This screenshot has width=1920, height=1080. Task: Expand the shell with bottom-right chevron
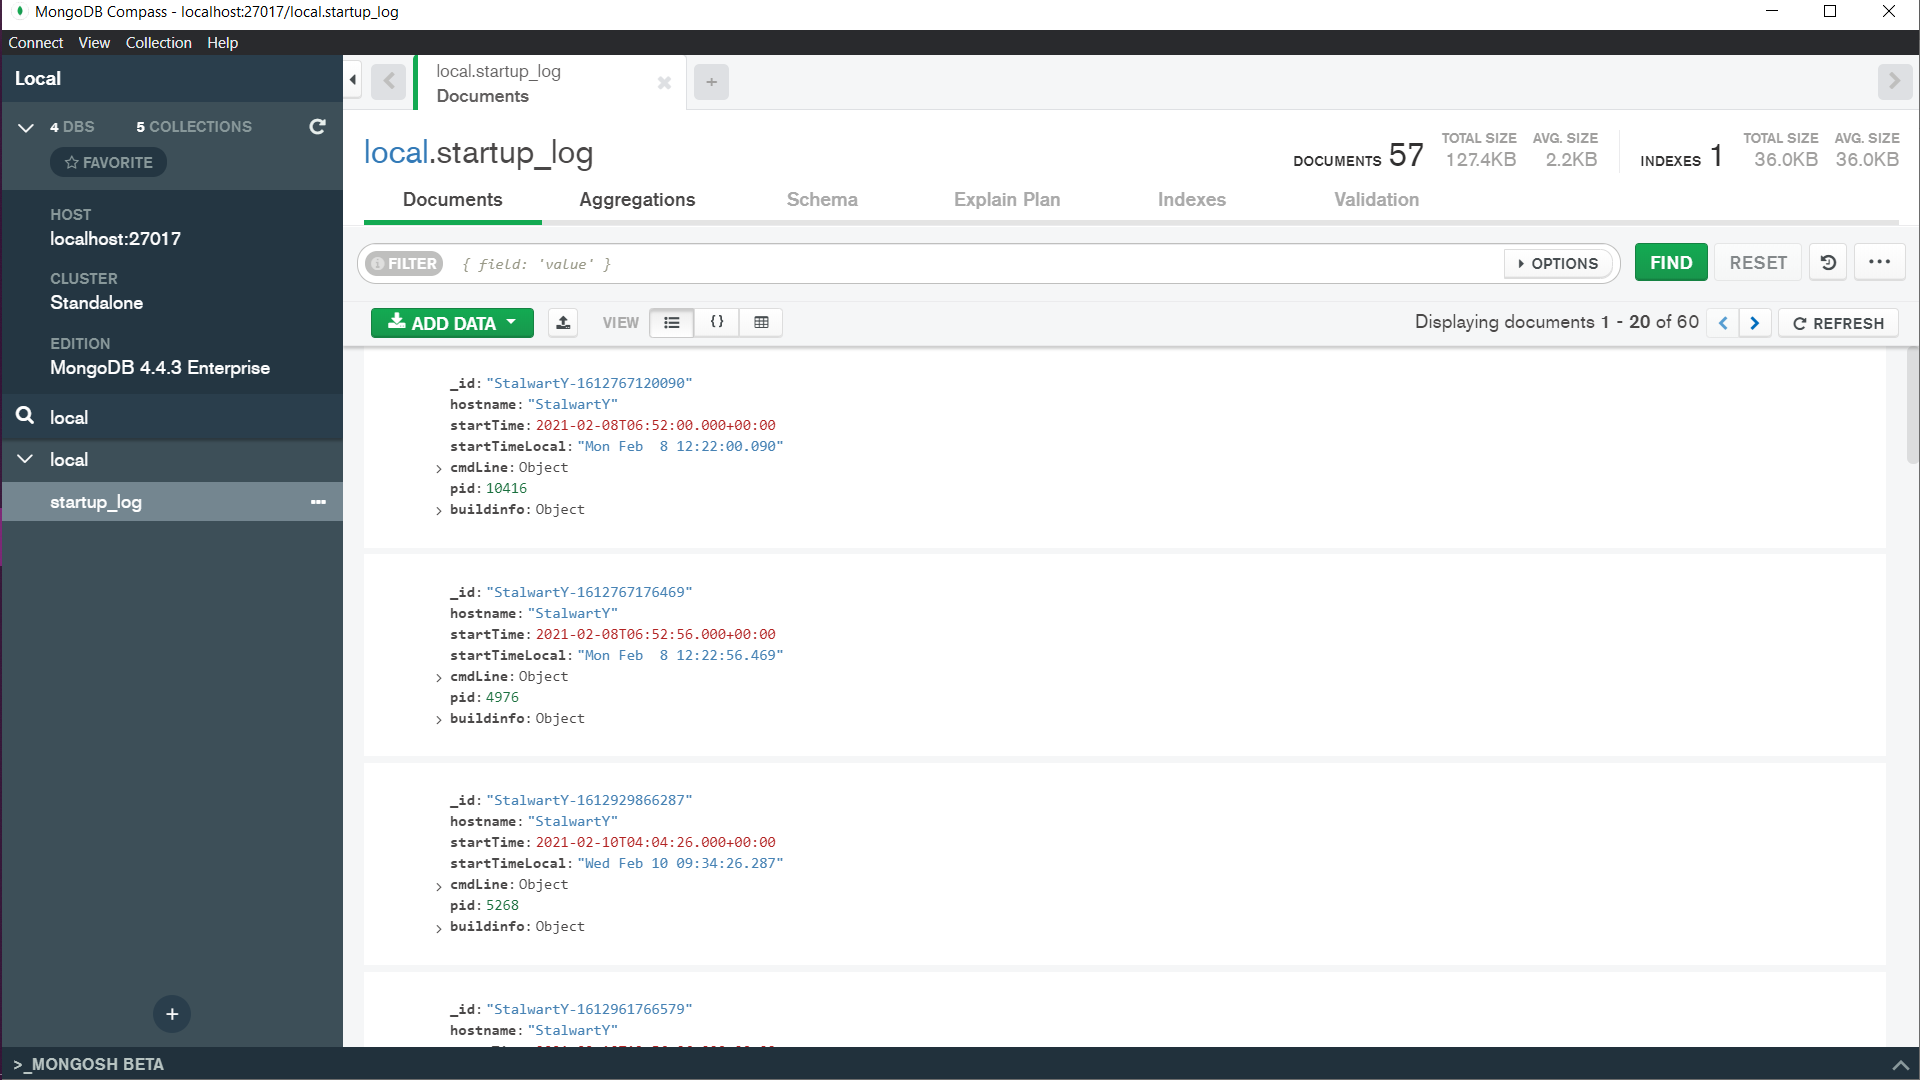pos(1900,1065)
